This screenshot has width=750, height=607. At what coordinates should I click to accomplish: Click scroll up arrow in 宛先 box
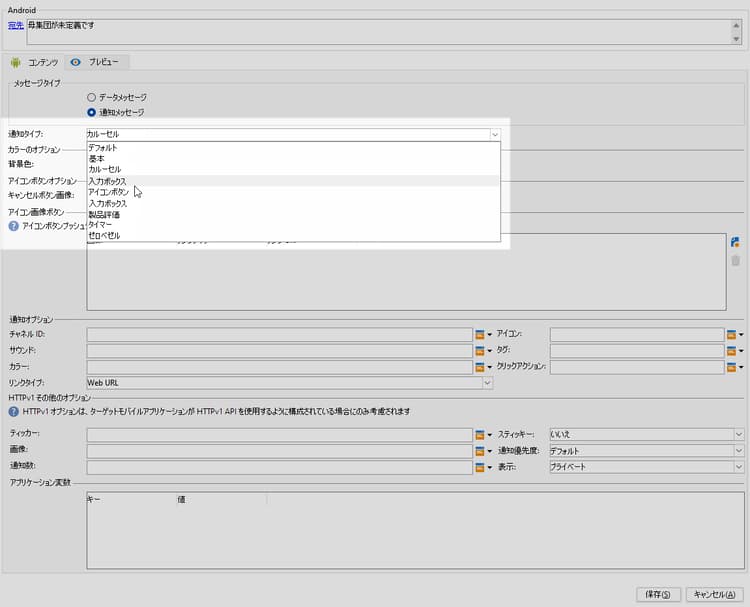pos(736,26)
